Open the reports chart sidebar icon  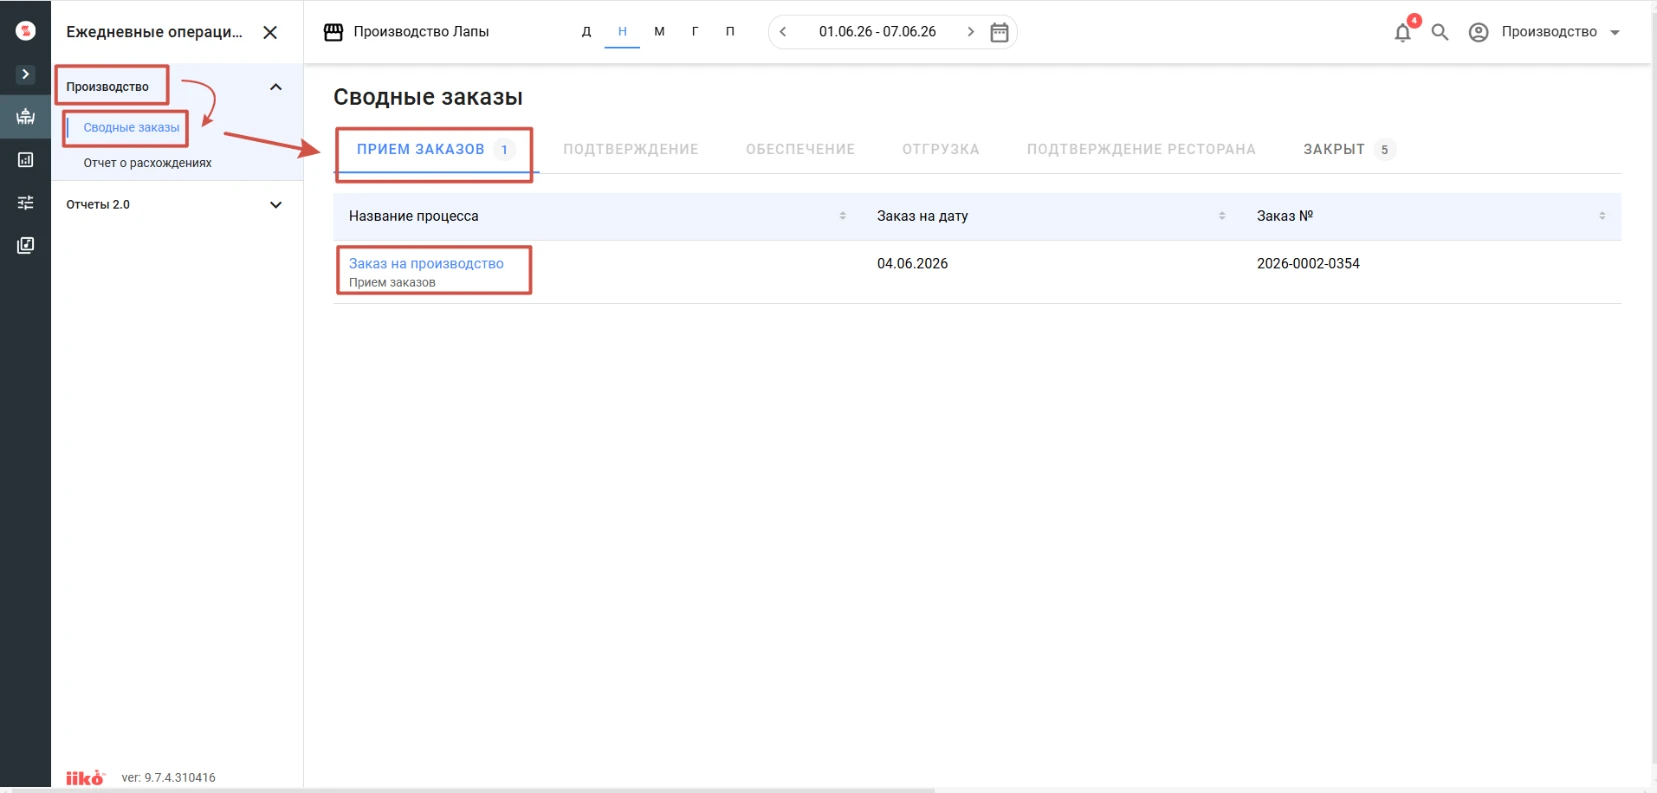tap(25, 160)
